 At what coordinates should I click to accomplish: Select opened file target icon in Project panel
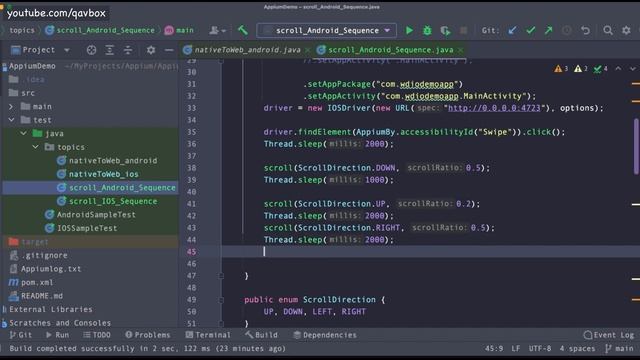(x=91, y=50)
